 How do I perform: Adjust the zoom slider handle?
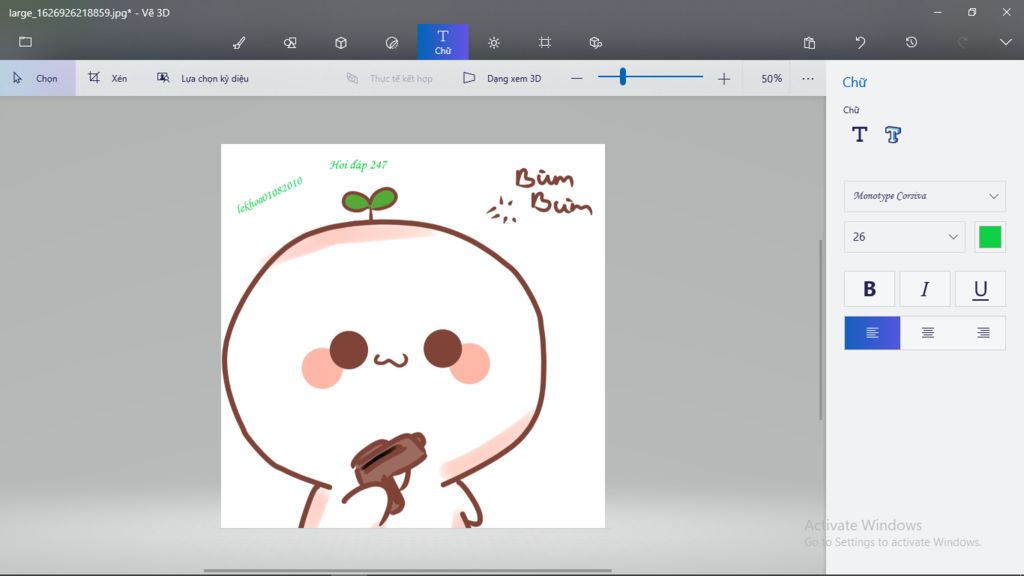623,77
